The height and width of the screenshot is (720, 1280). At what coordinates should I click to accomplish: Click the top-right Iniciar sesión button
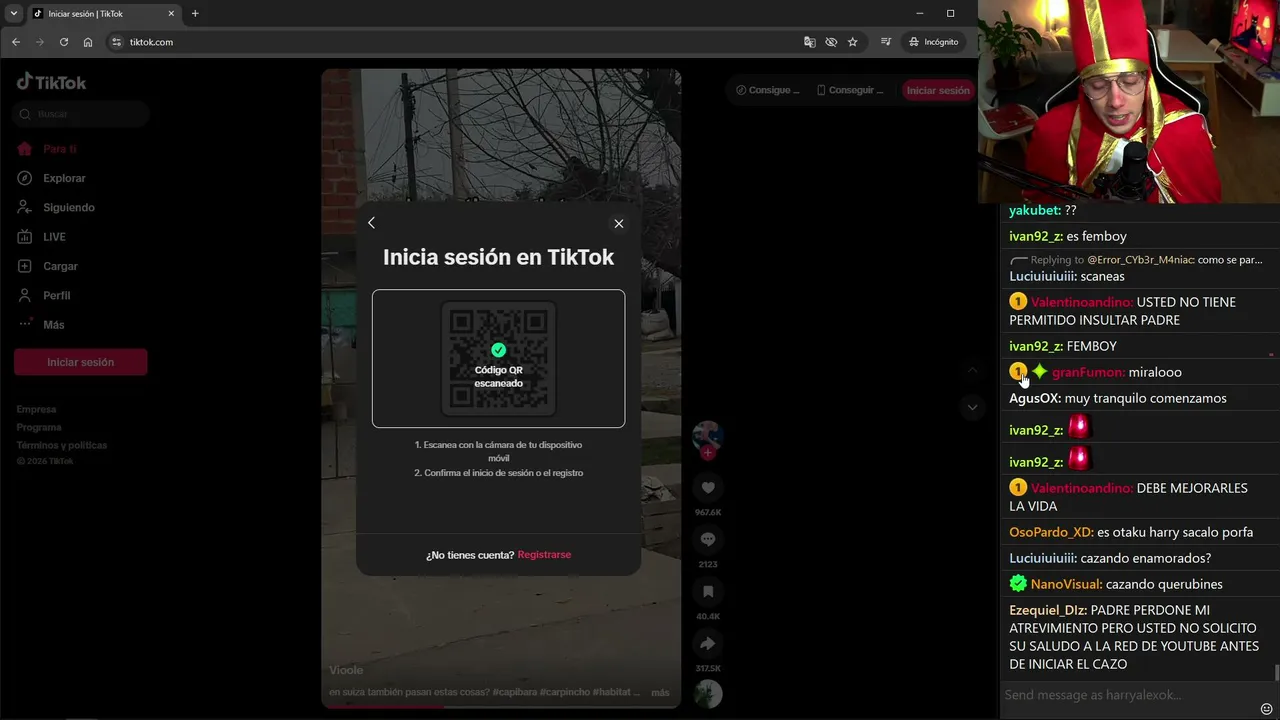point(938,90)
